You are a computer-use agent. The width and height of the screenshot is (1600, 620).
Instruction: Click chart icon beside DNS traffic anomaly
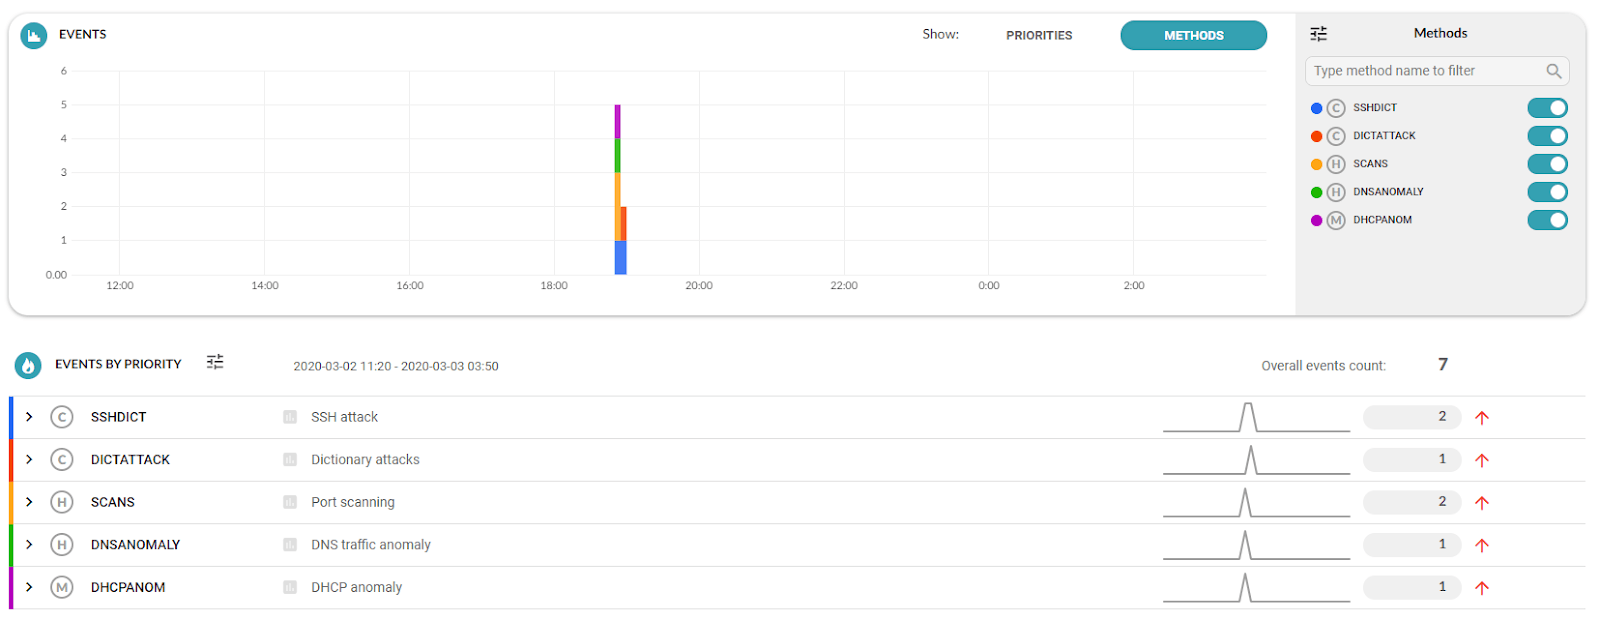[x=290, y=545]
